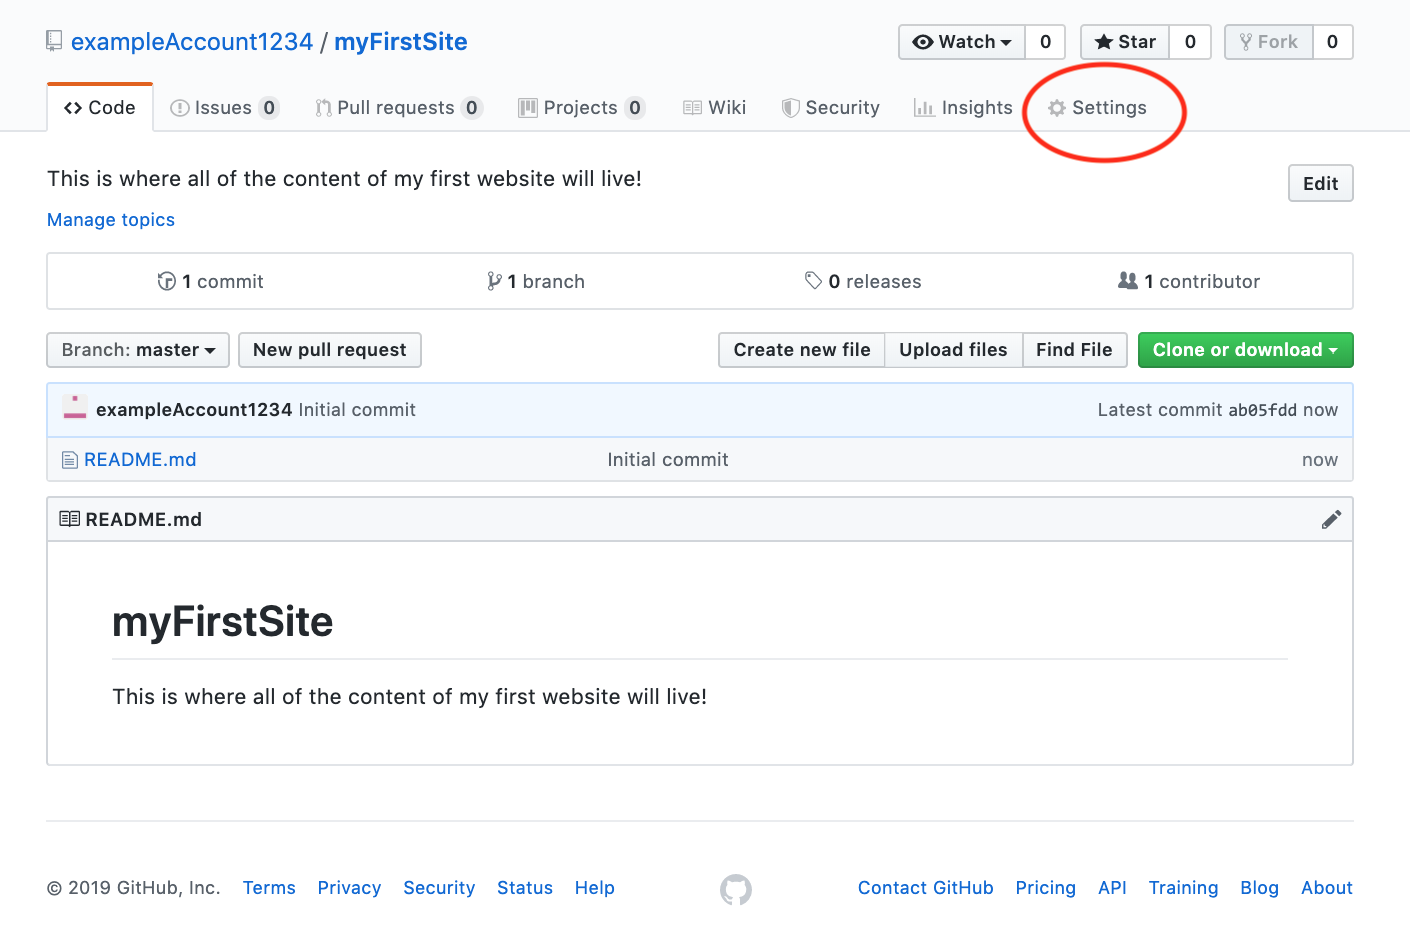Open the Wiki book icon
The height and width of the screenshot is (944, 1410).
[692, 107]
